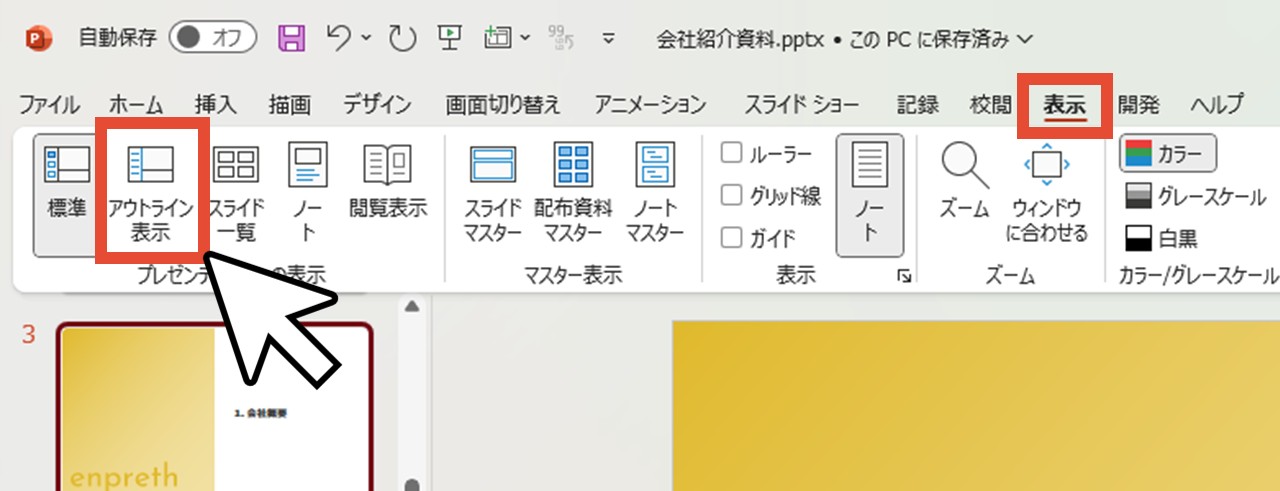Open 配布資料マスター view
This screenshot has height=491, width=1280.
pyautogui.click(x=573, y=196)
